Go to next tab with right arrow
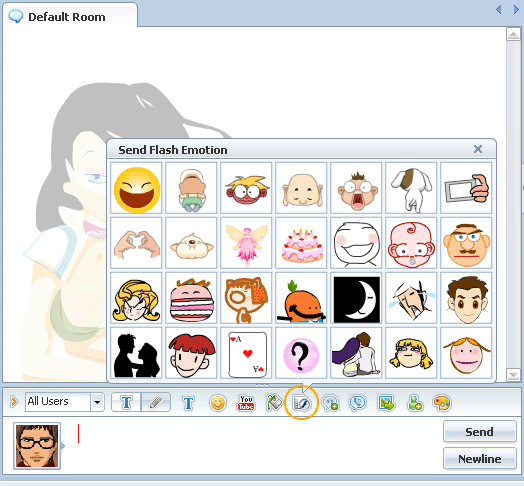This screenshot has width=524, height=486. [516, 9]
